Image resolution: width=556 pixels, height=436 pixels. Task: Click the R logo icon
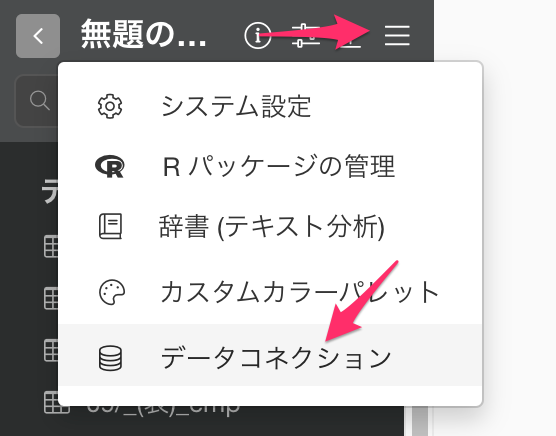(110, 166)
